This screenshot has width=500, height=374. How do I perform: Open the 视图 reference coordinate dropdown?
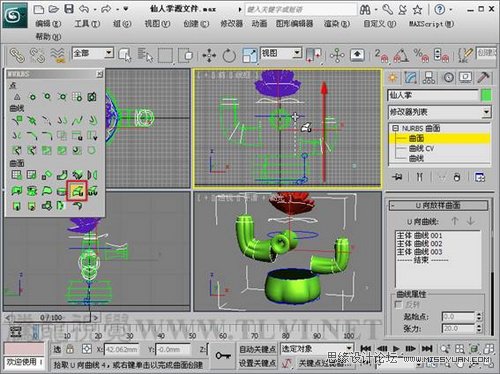coord(297,53)
